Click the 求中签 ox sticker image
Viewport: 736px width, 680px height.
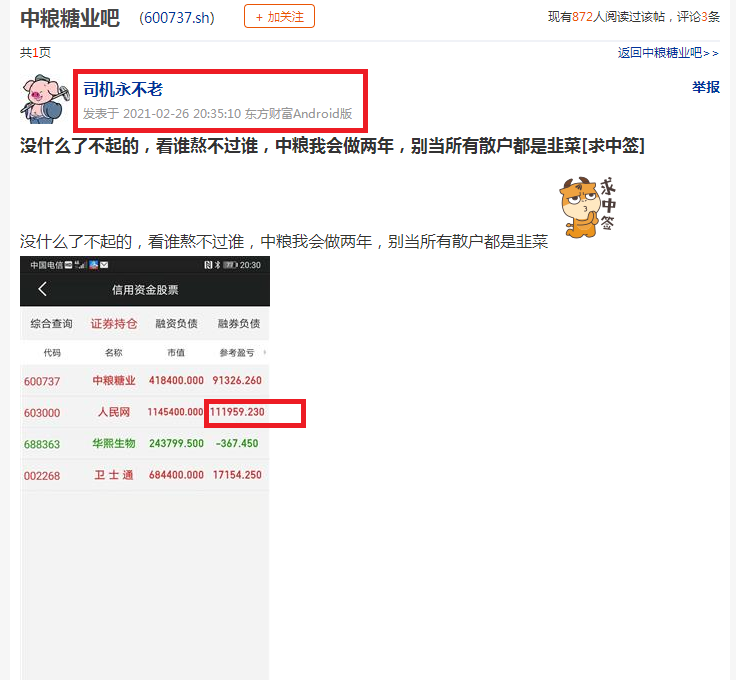(x=588, y=207)
